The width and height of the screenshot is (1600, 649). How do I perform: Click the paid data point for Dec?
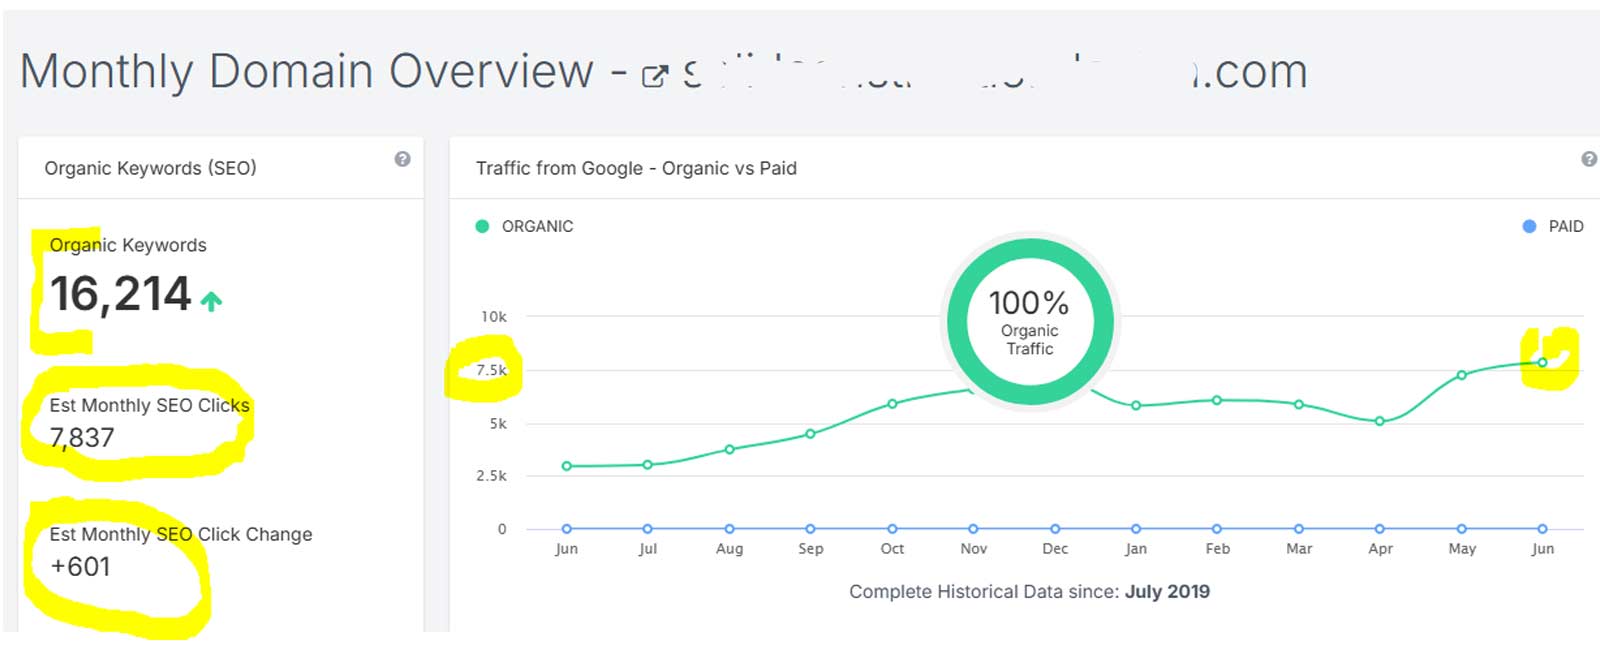[1054, 529]
